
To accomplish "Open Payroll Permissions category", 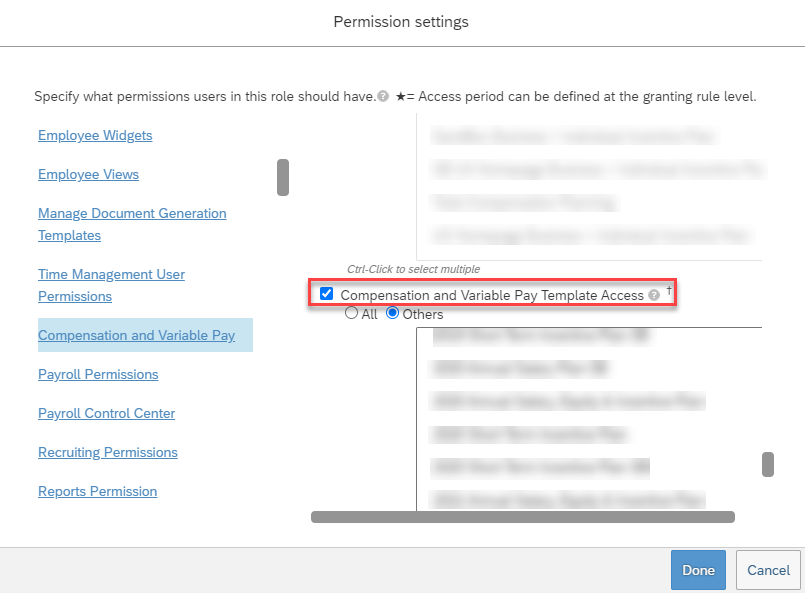I will pos(98,374).
